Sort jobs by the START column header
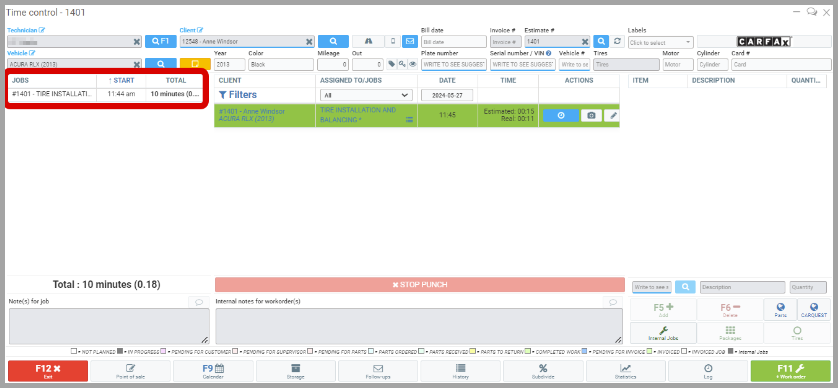Screen dimensions: 838x388 (x=121, y=80)
